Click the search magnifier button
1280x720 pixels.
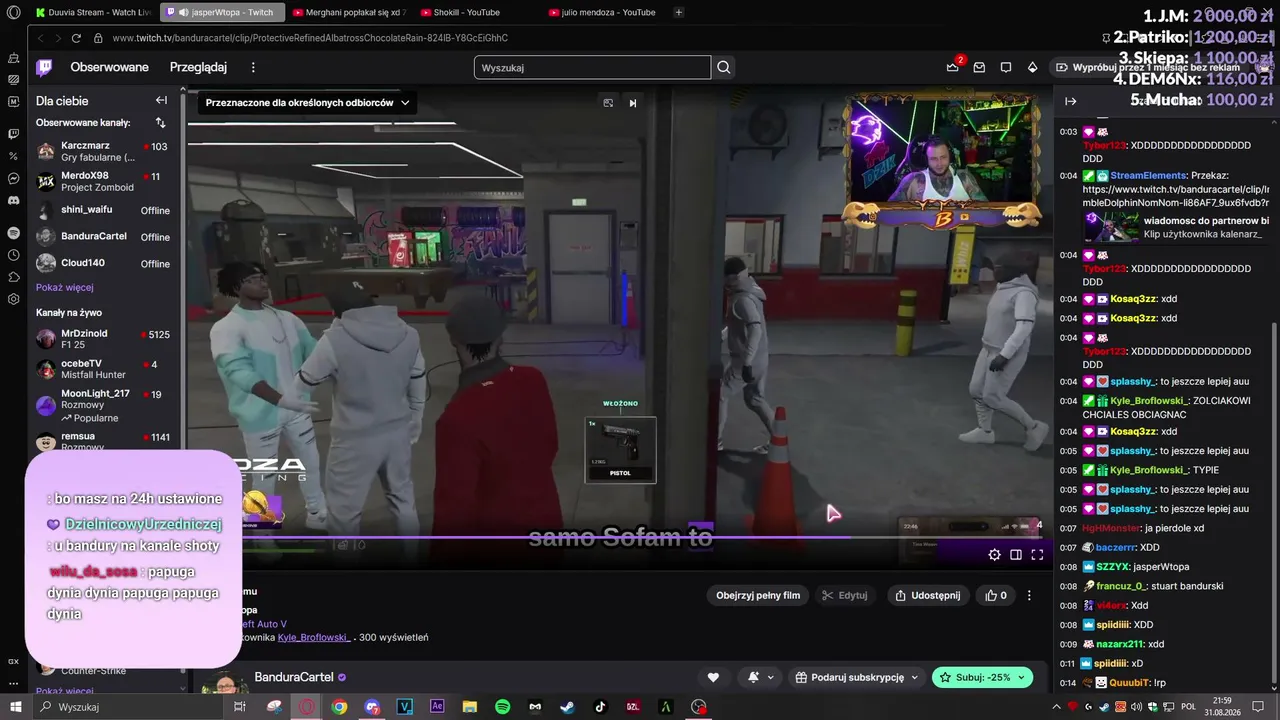click(724, 67)
